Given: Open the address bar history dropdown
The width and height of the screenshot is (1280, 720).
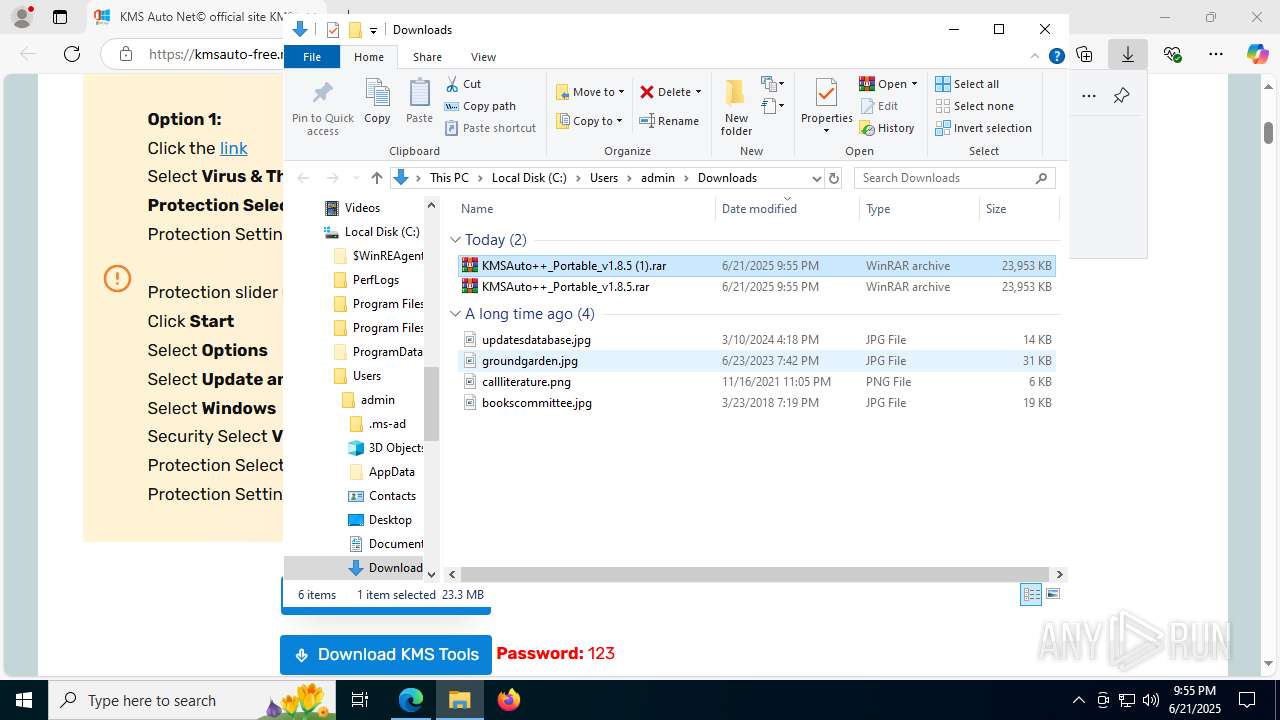Looking at the screenshot, I should click(x=816, y=178).
